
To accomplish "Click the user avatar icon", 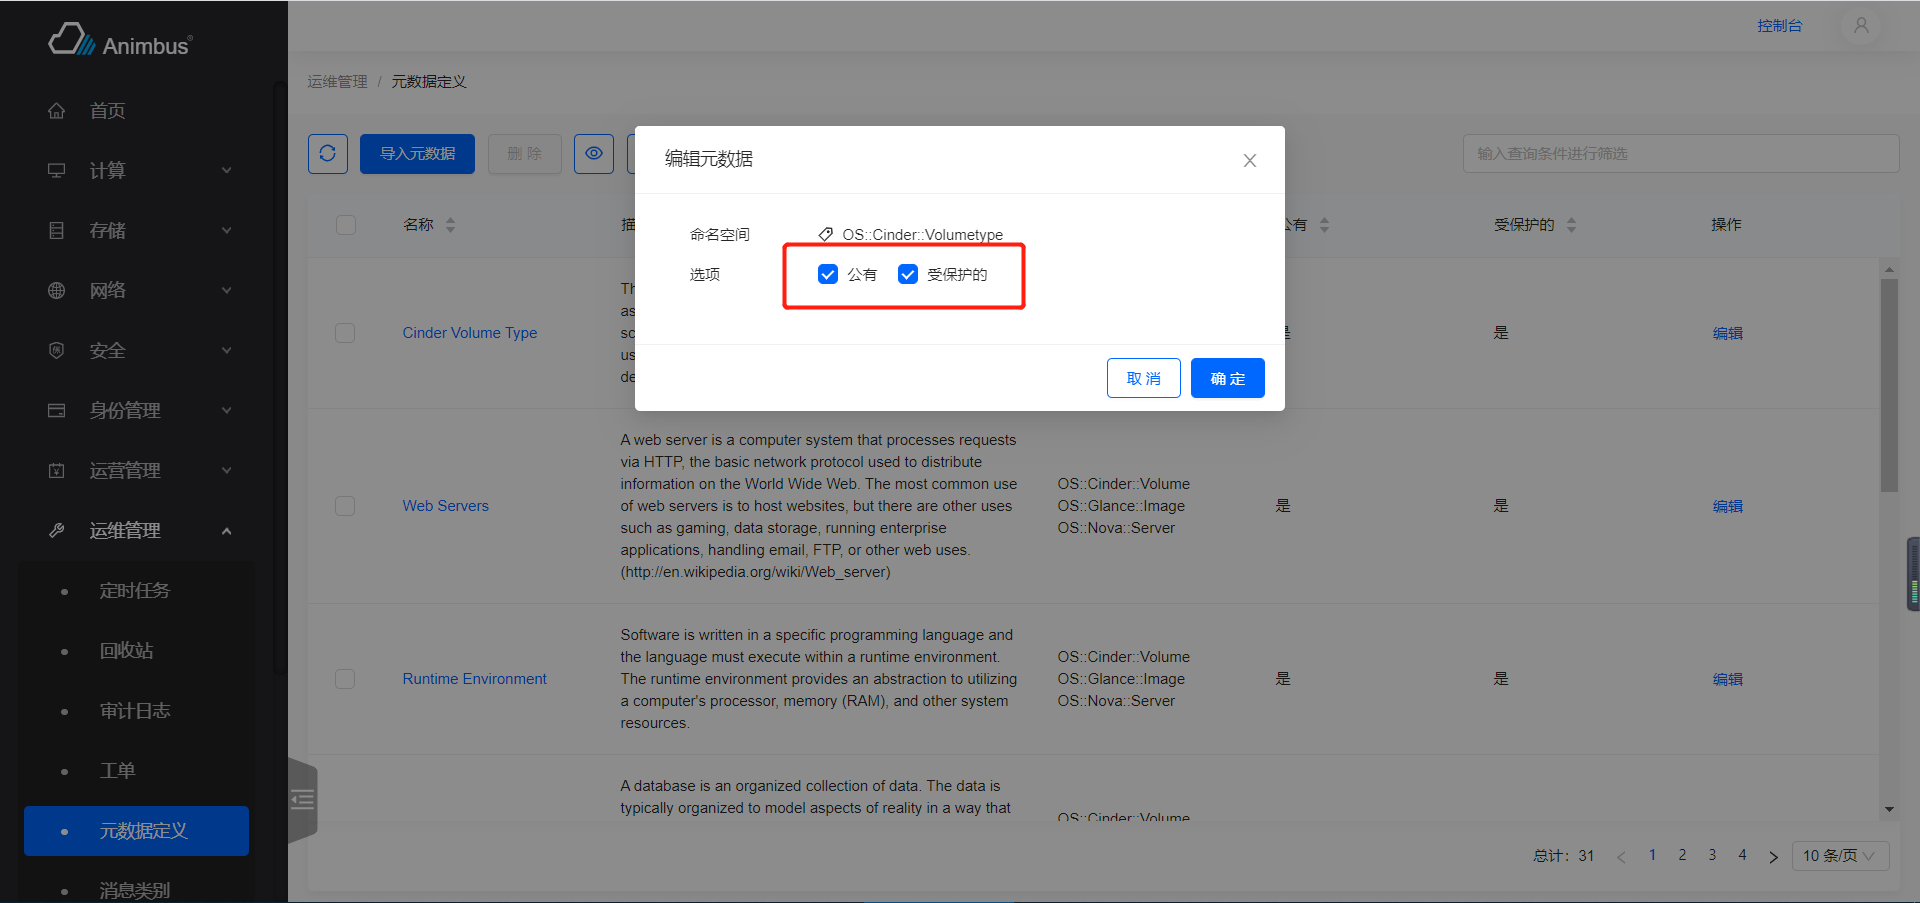I will pos(1860,26).
